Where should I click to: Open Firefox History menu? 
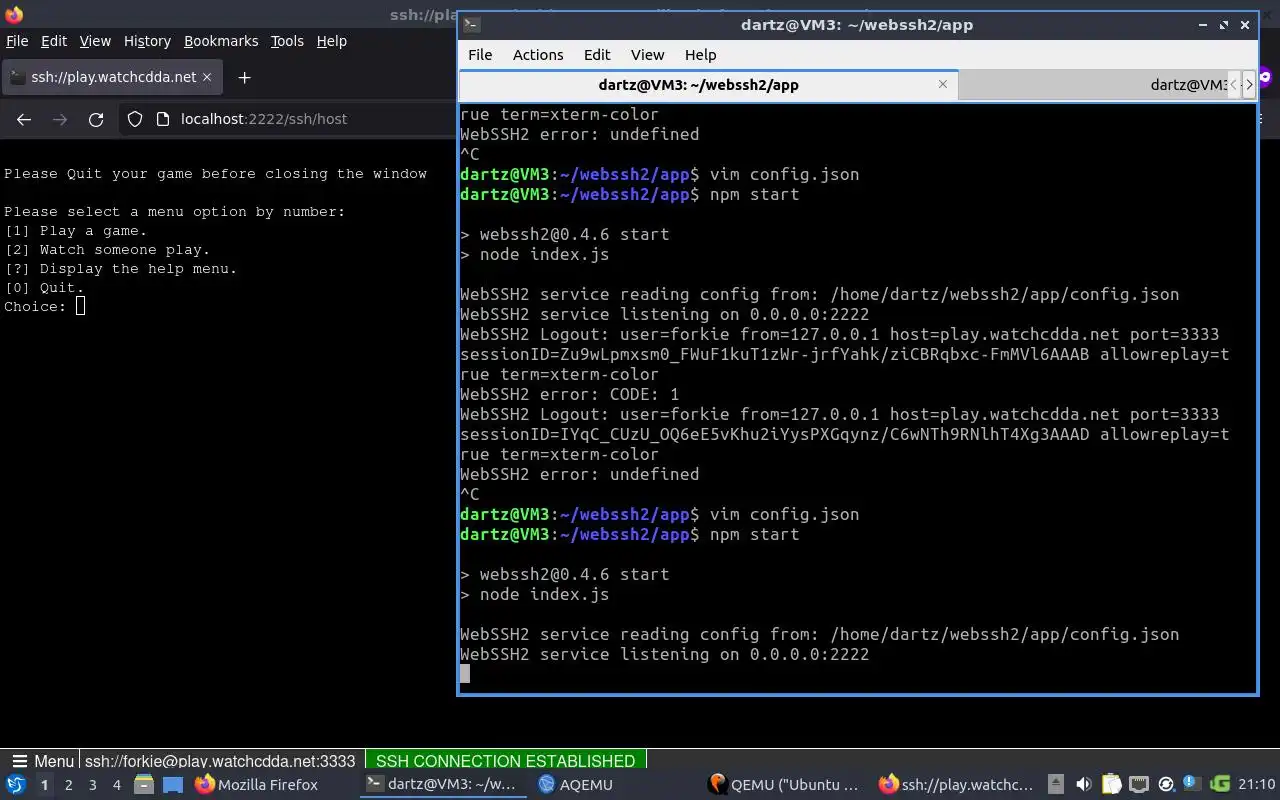point(147,41)
